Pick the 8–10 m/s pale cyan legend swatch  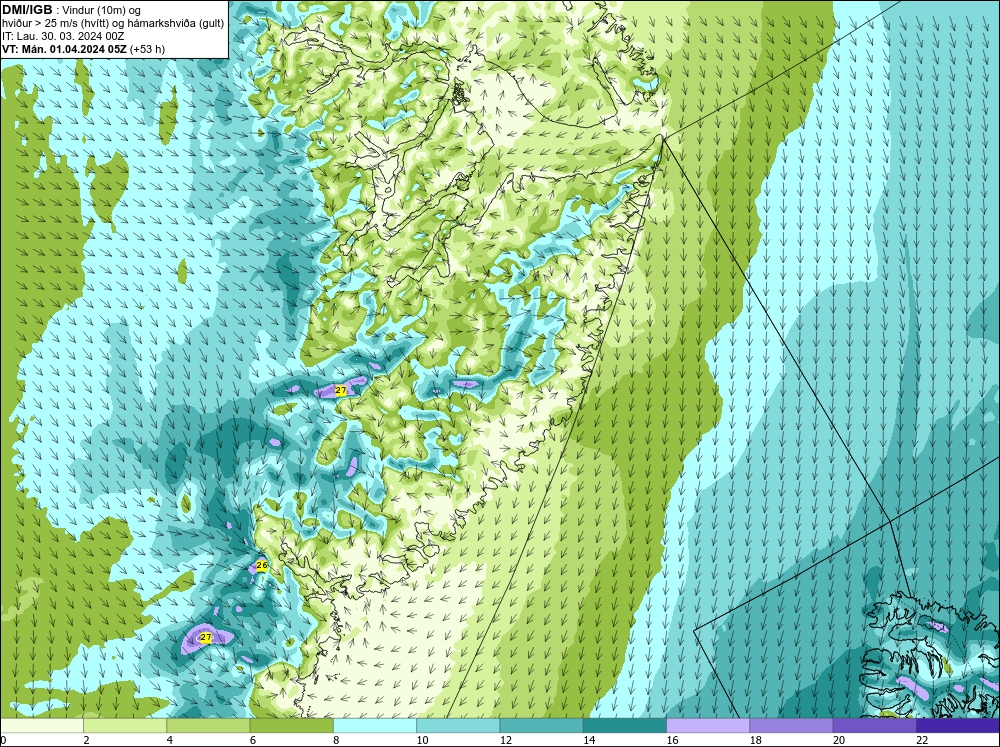pyautogui.click(x=375, y=725)
